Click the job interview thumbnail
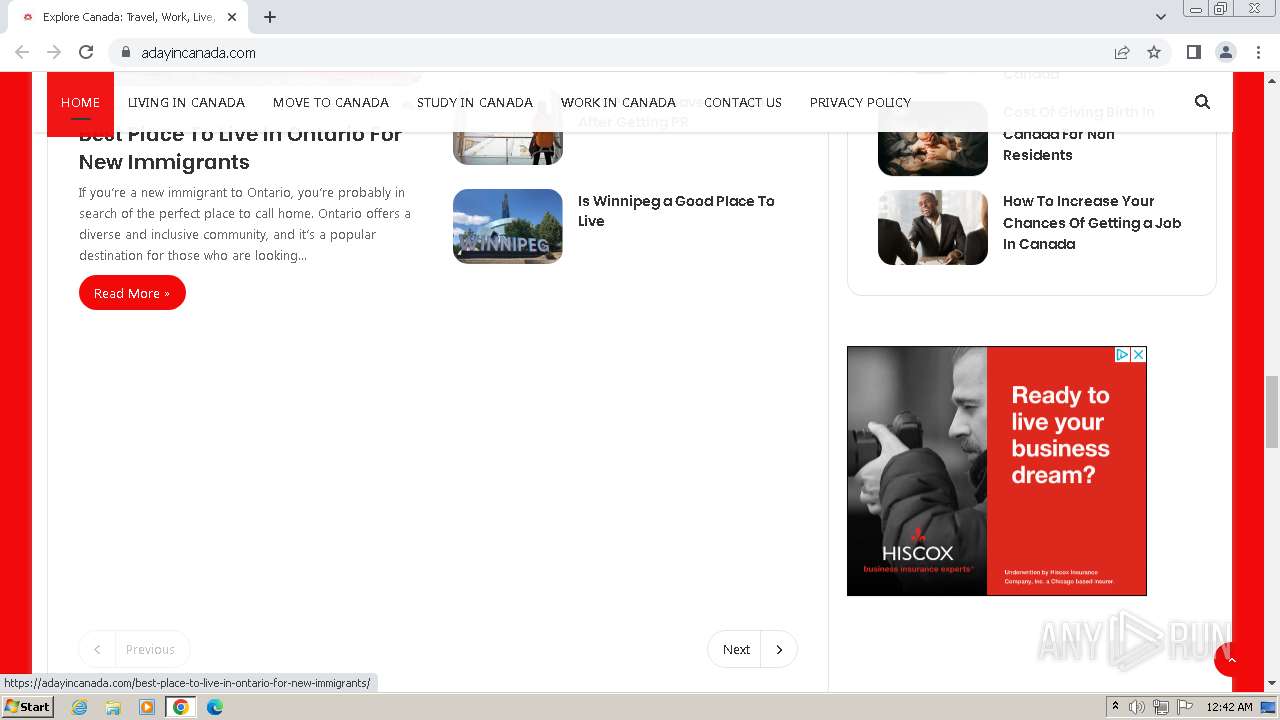The image size is (1280, 720). 933,228
